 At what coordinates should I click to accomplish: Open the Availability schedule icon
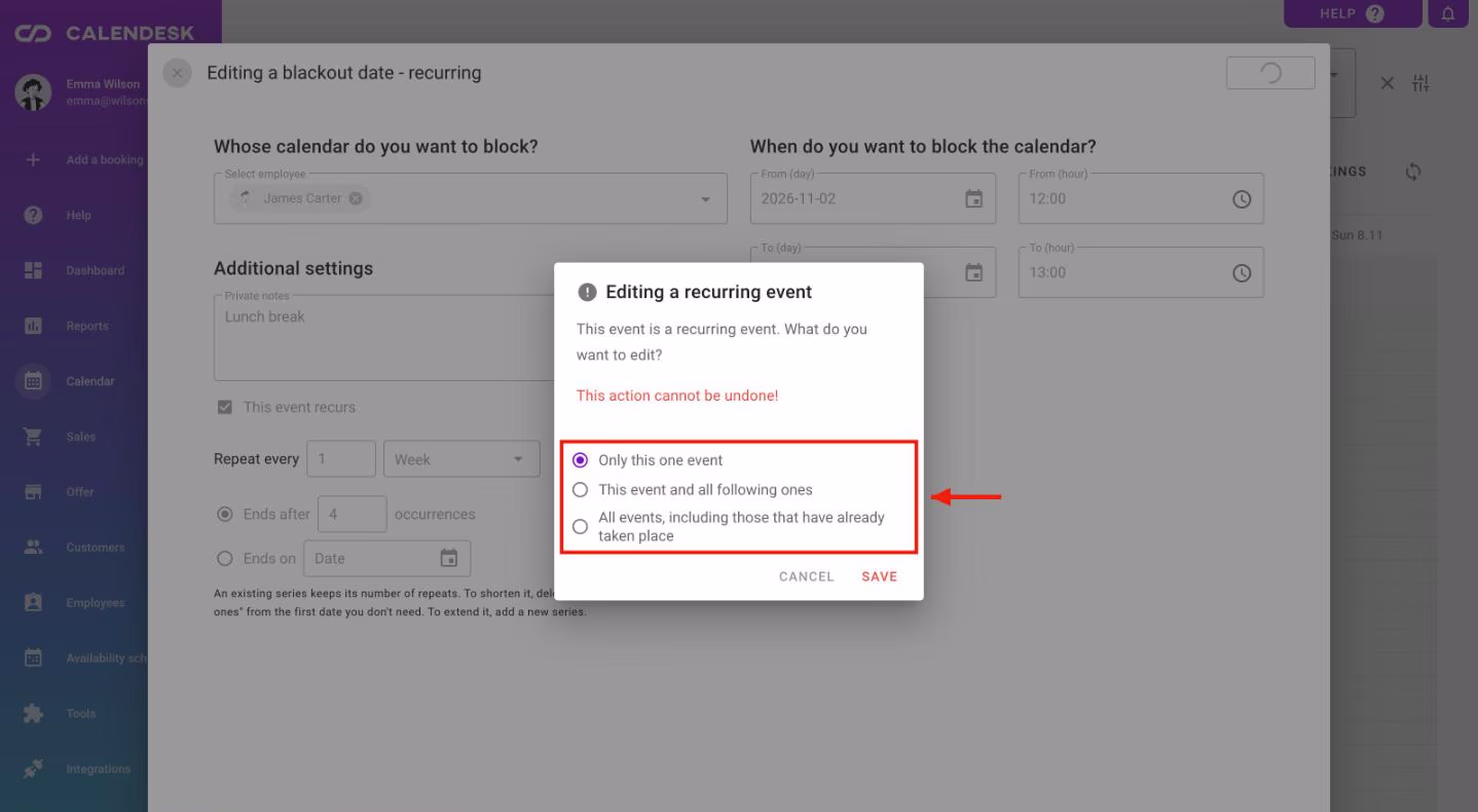tap(33, 658)
